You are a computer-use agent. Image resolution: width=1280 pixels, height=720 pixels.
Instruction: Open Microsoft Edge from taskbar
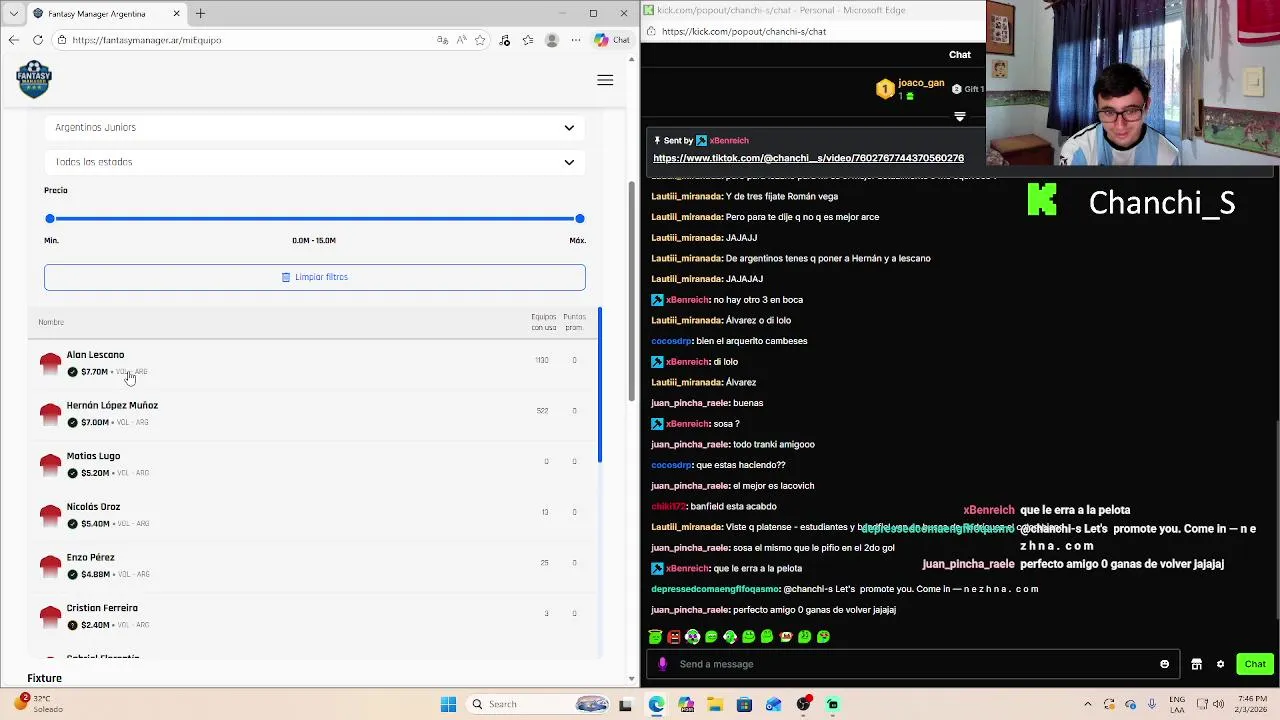coord(656,704)
